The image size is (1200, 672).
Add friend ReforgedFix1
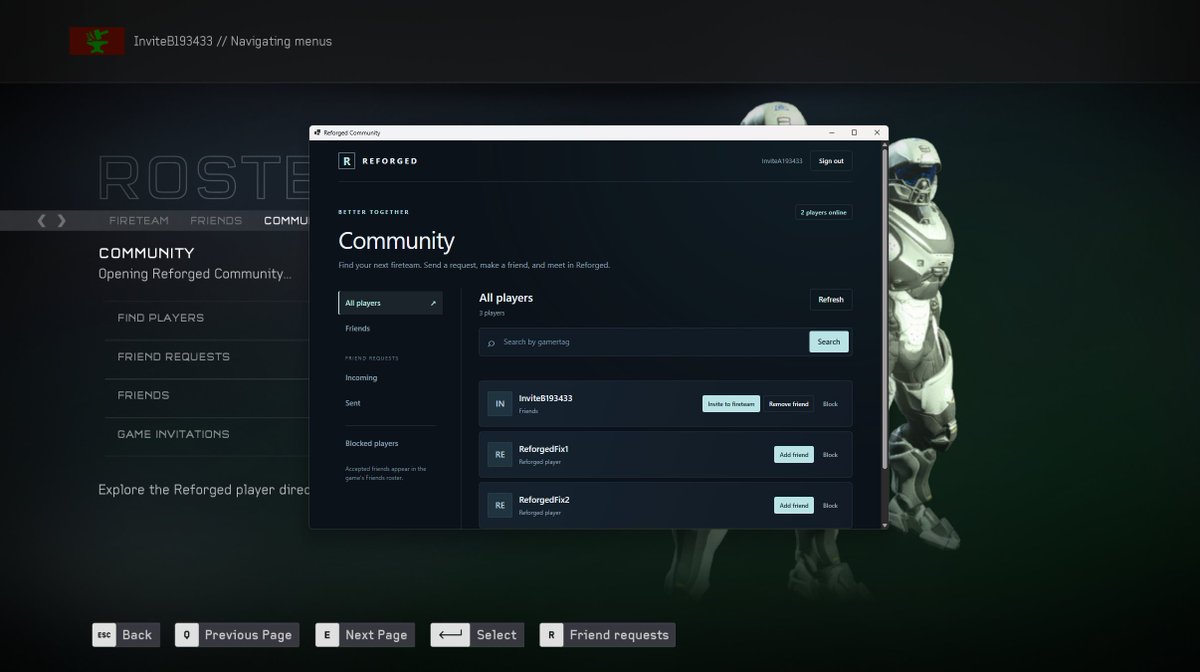tap(794, 455)
